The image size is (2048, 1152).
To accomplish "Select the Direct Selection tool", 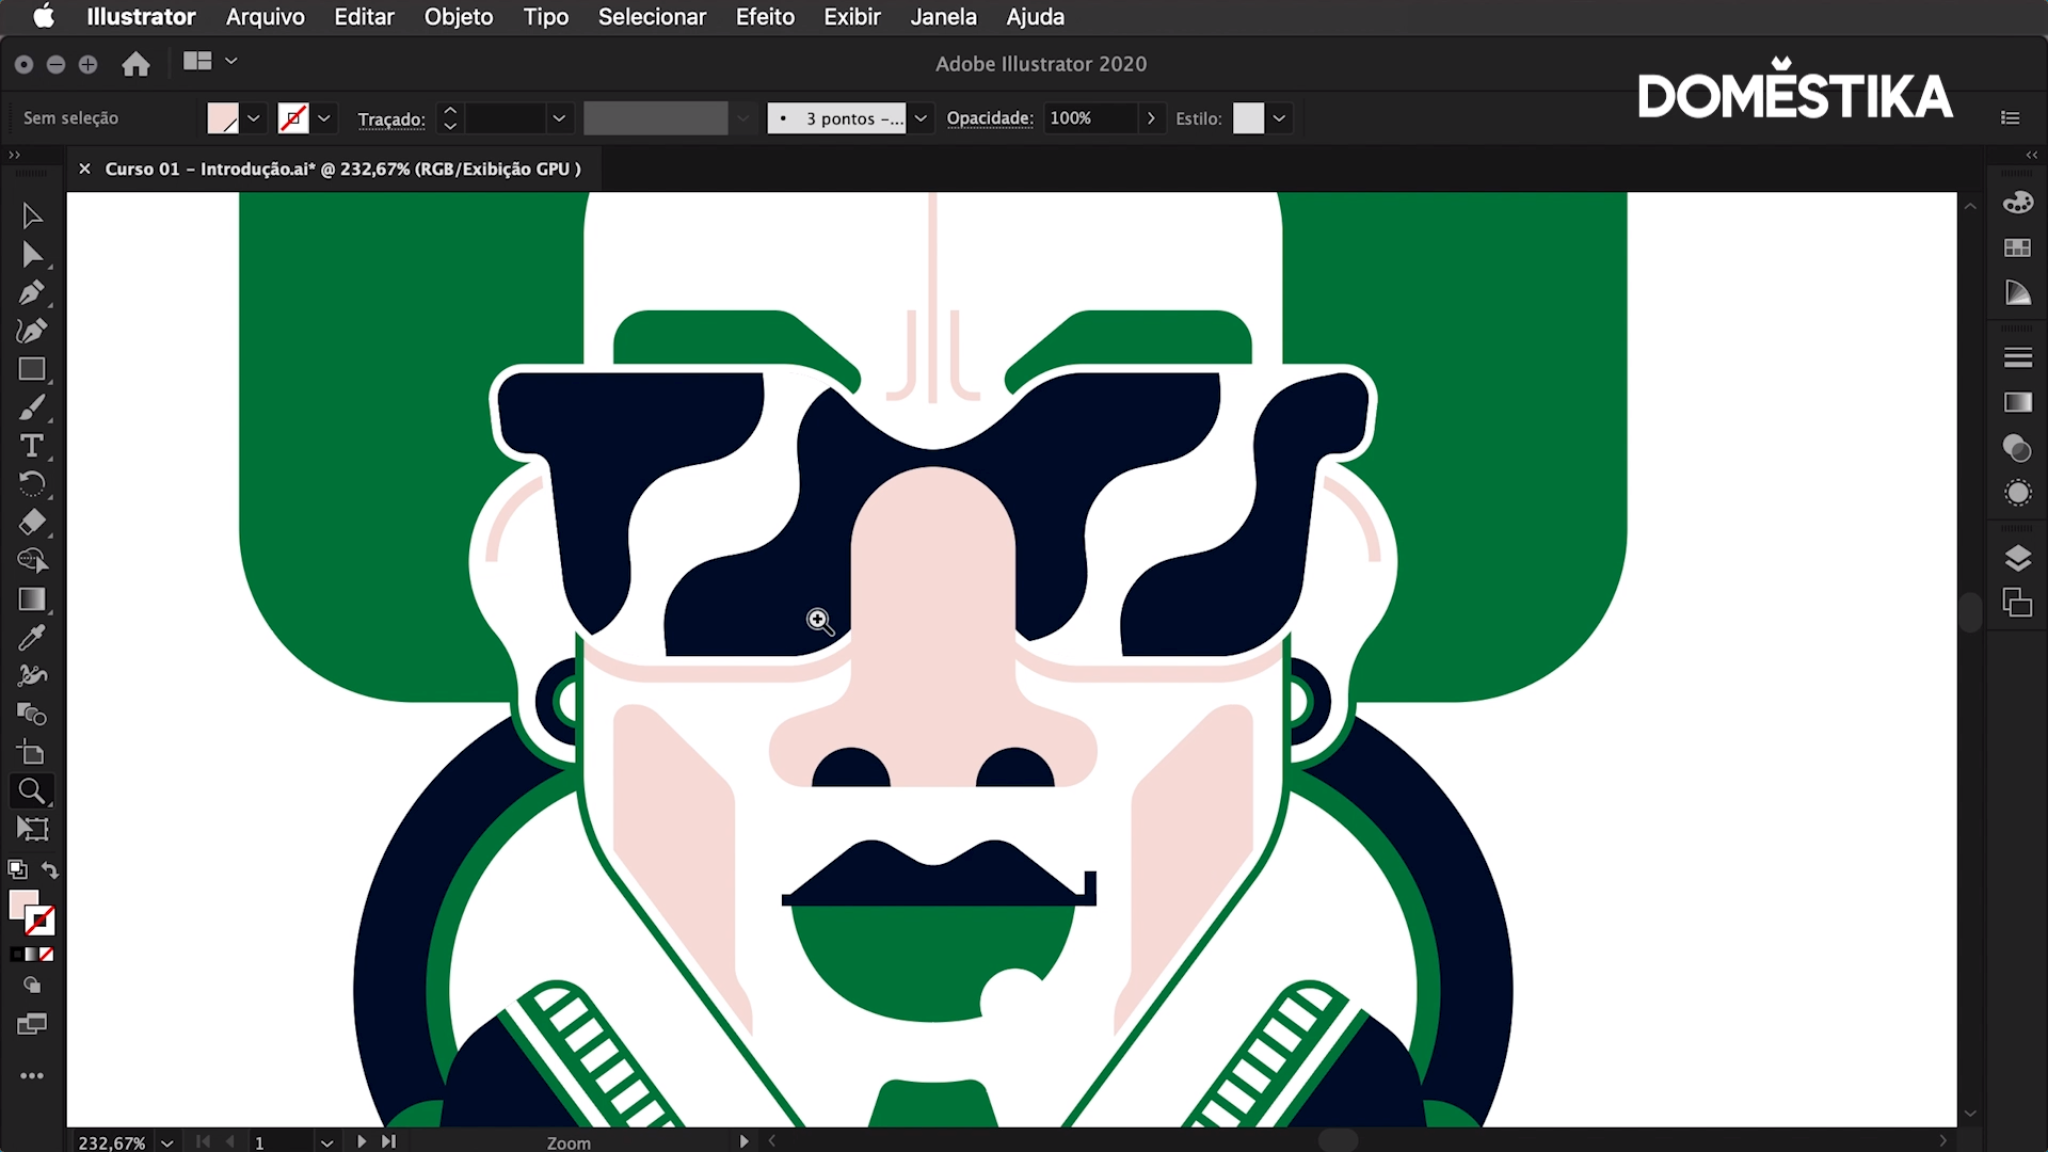I will (x=31, y=255).
